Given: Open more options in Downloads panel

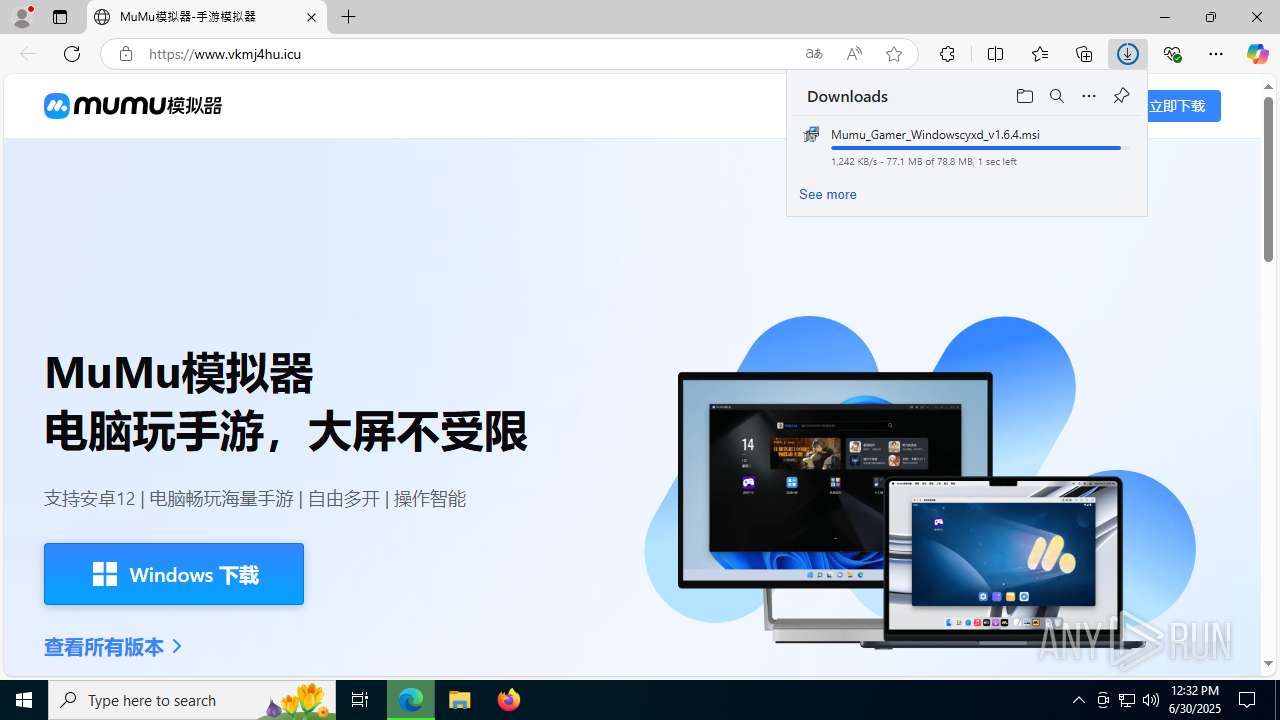Looking at the screenshot, I should click(x=1089, y=96).
